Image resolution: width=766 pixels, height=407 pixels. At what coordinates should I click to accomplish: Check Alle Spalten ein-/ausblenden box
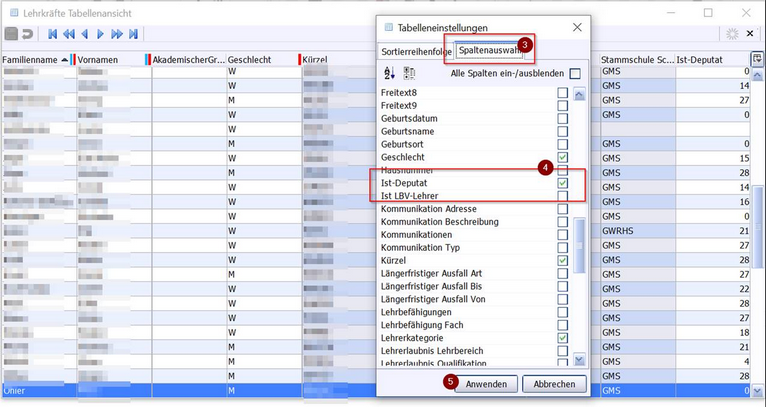(574, 73)
